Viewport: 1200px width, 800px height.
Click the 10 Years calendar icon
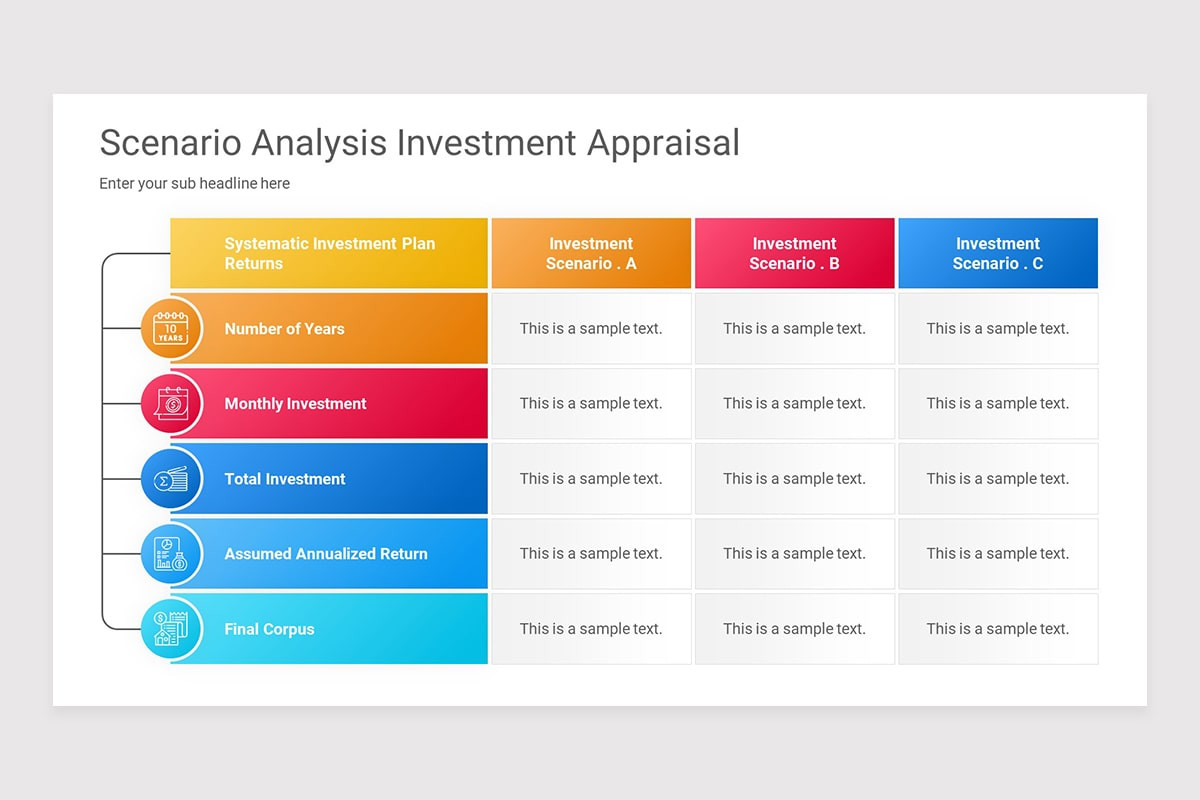(x=171, y=328)
